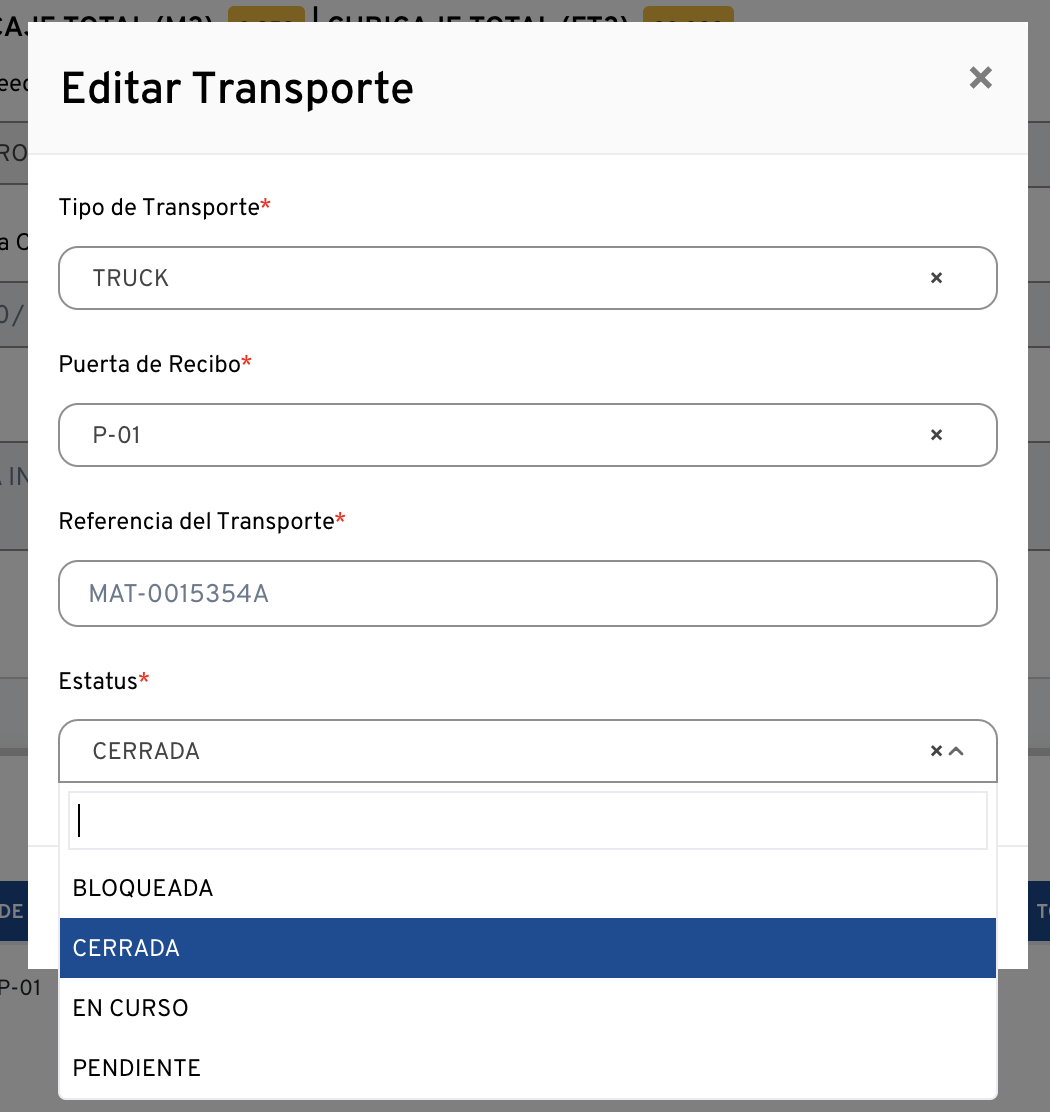The image size is (1050, 1112).
Task: Close the Editar Transporte dialog
Action: tap(980, 78)
